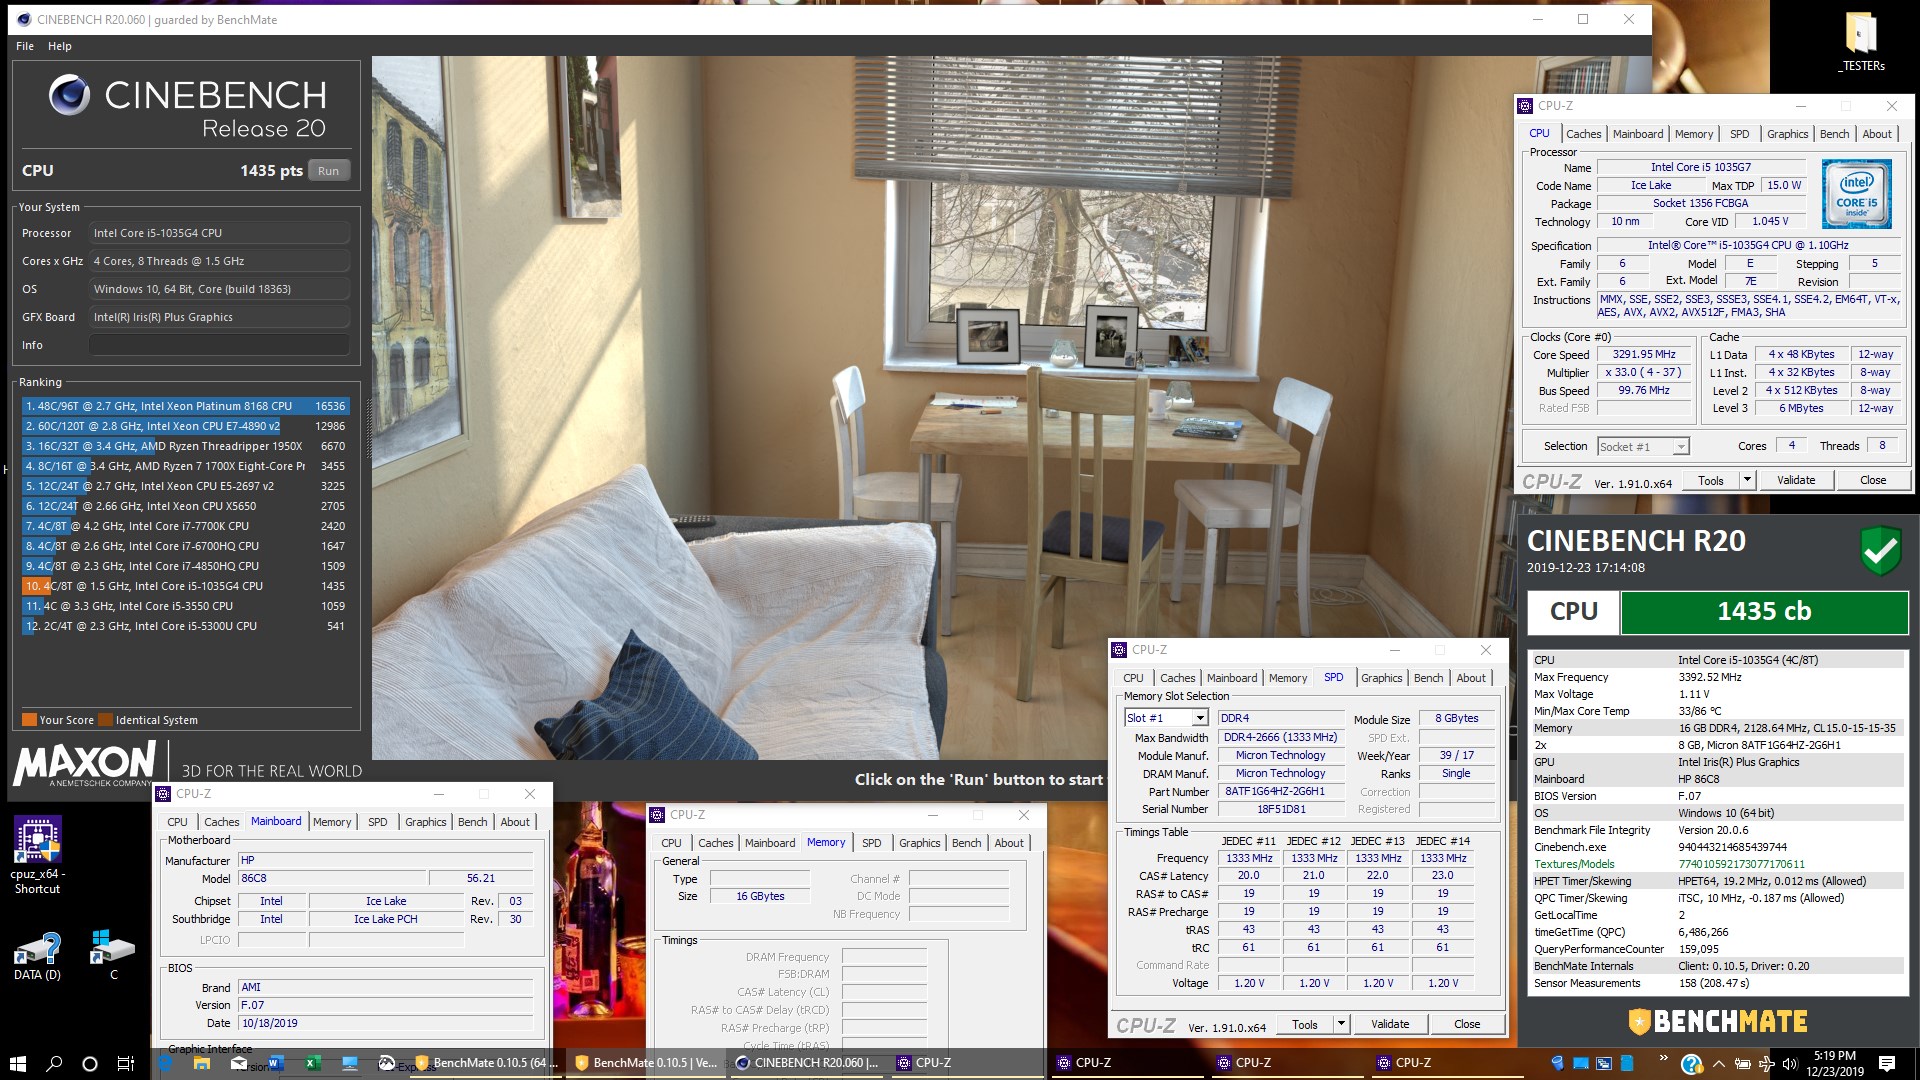The width and height of the screenshot is (1920, 1080).
Task: Click the Run button for CPU test
Action: tap(328, 171)
